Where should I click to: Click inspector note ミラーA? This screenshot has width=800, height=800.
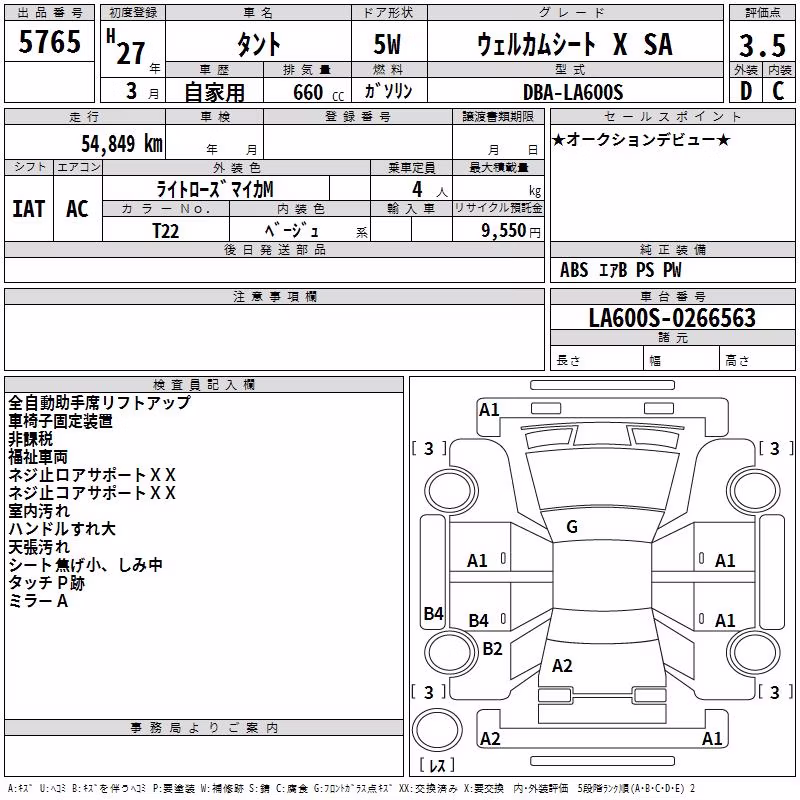coord(38,601)
